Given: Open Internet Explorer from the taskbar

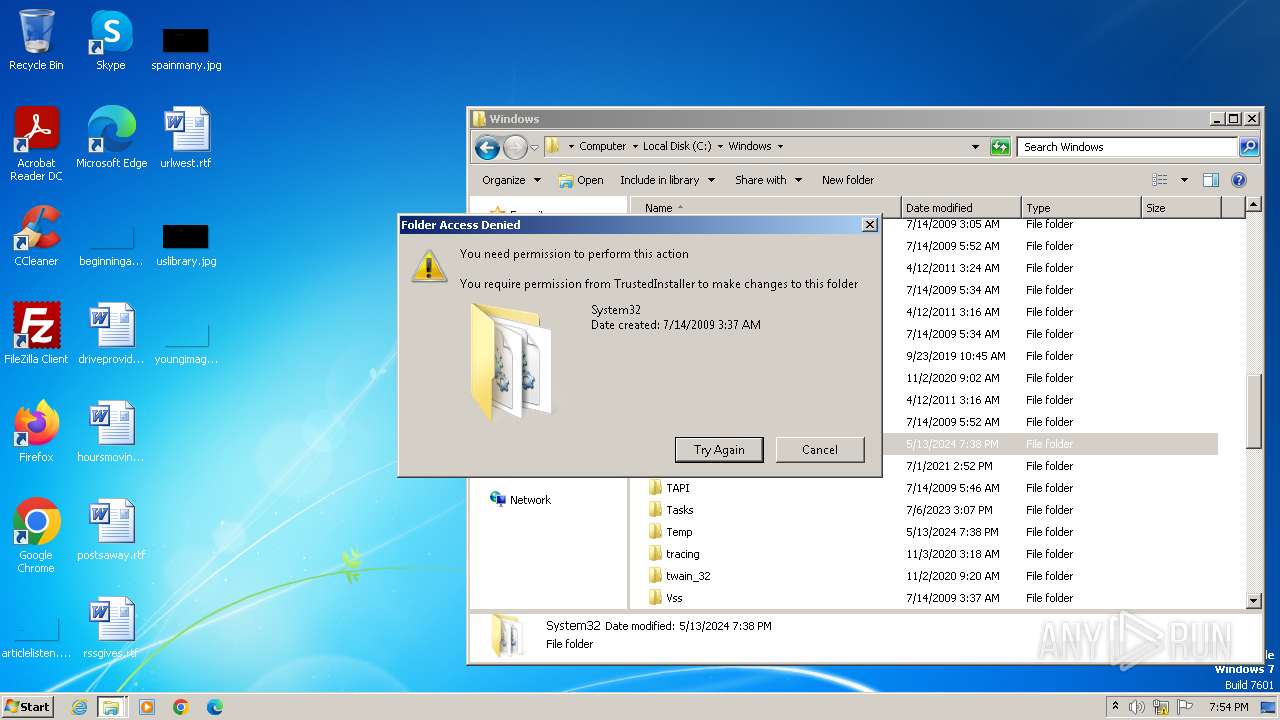Looking at the screenshot, I should click(79, 707).
